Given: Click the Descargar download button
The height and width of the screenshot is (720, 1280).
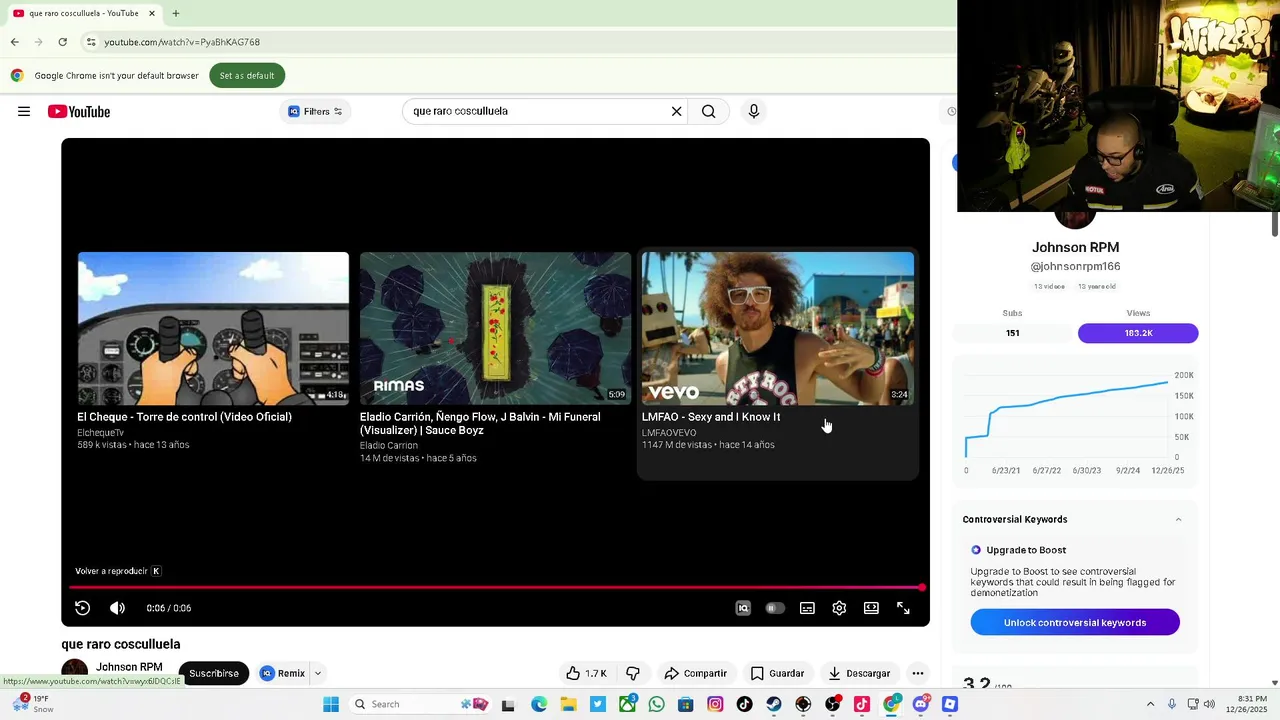Looking at the screenshot, I should coord(858,673).
